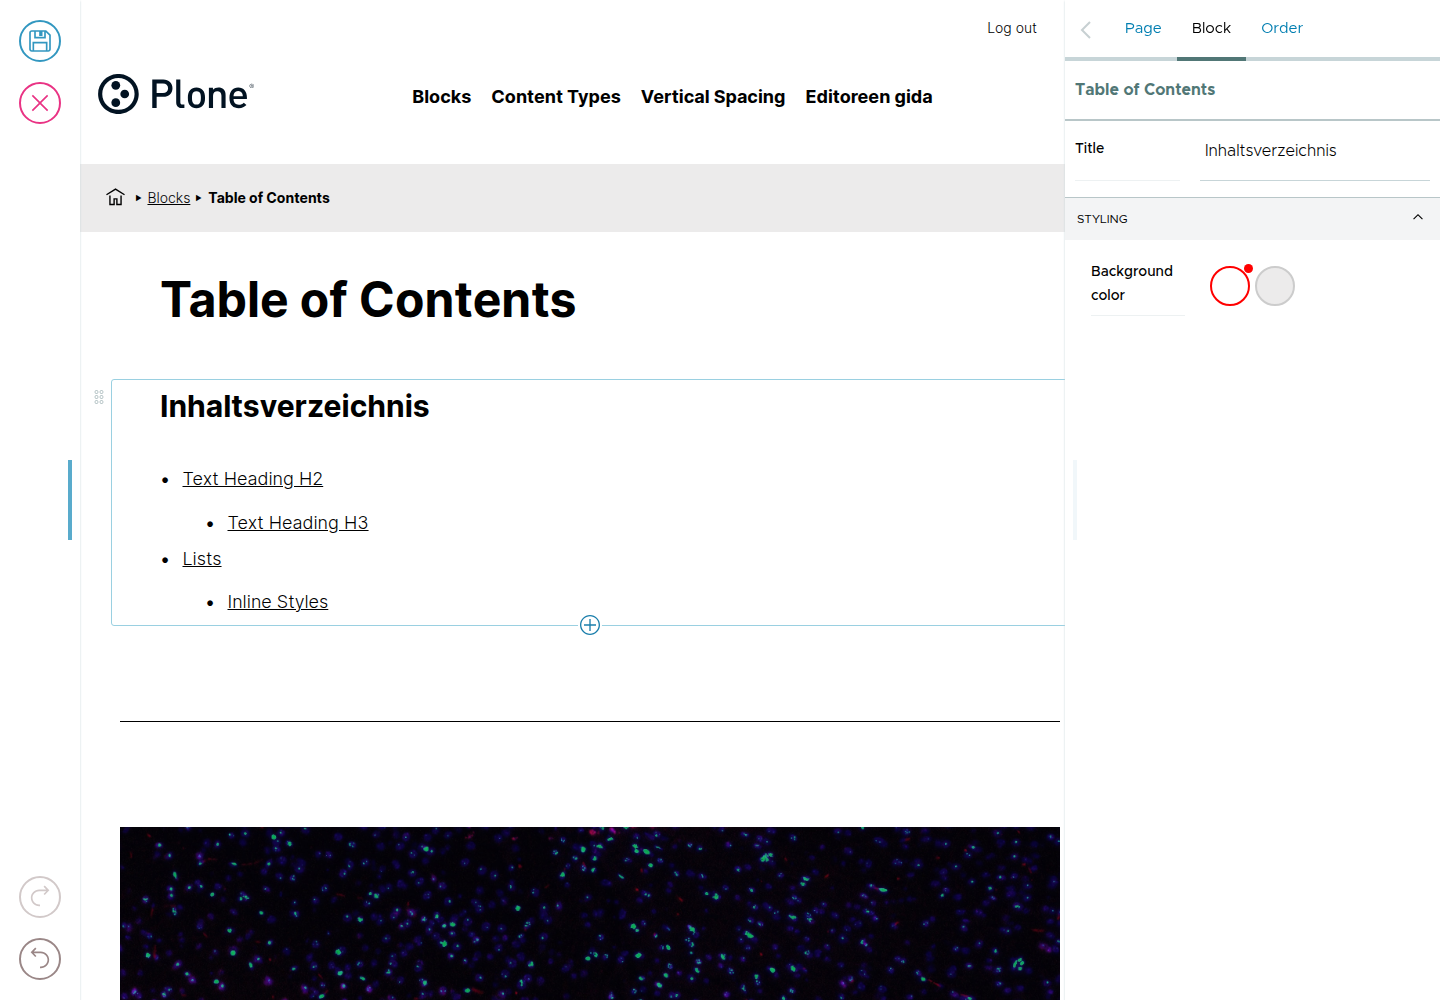Jump to Text Heading H3 entry
1440x1000 pixels.
tap(298, 523)
